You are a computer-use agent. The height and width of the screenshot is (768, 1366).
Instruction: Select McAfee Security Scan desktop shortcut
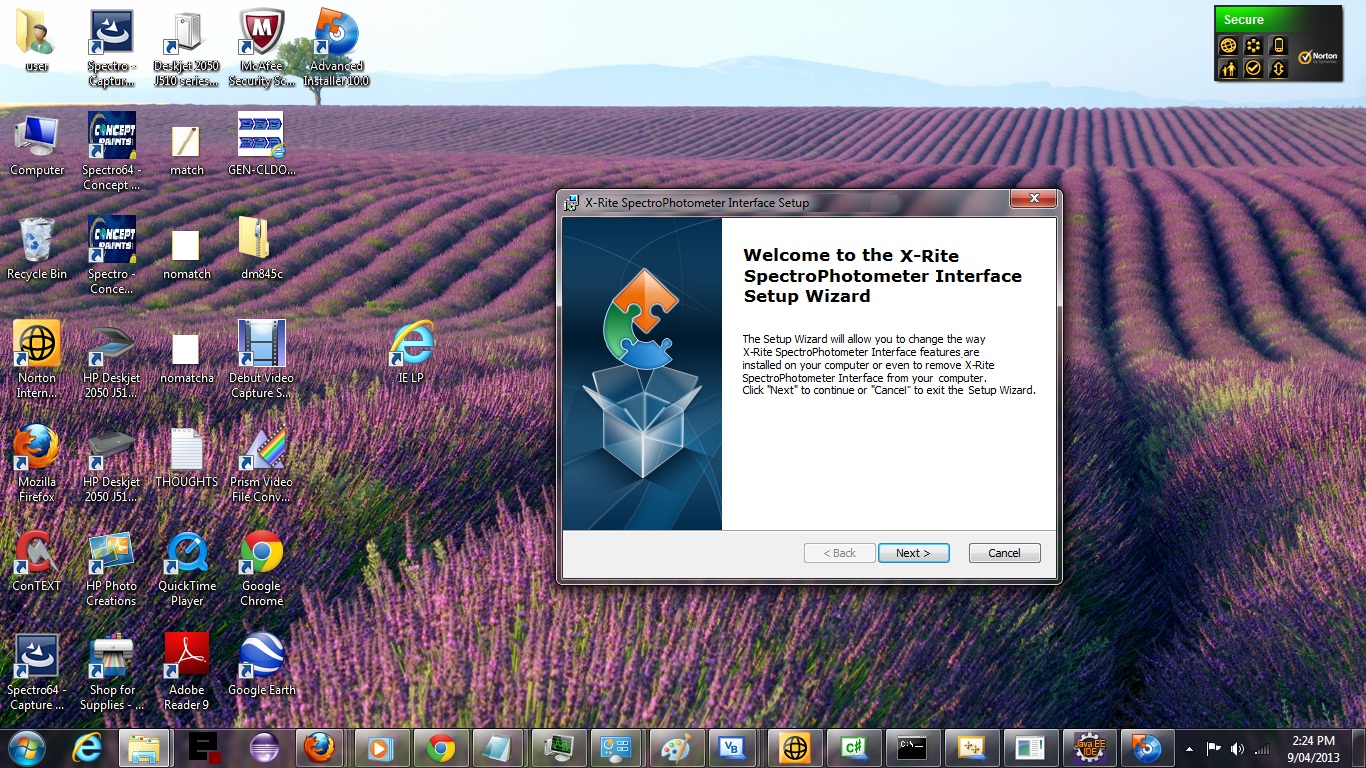tap(261, 48)
